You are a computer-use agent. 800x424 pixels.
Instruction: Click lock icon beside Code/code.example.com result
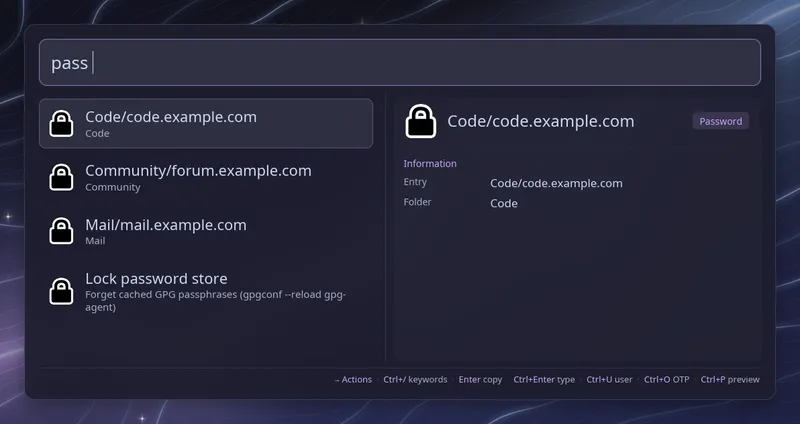[x=61, y=123]
